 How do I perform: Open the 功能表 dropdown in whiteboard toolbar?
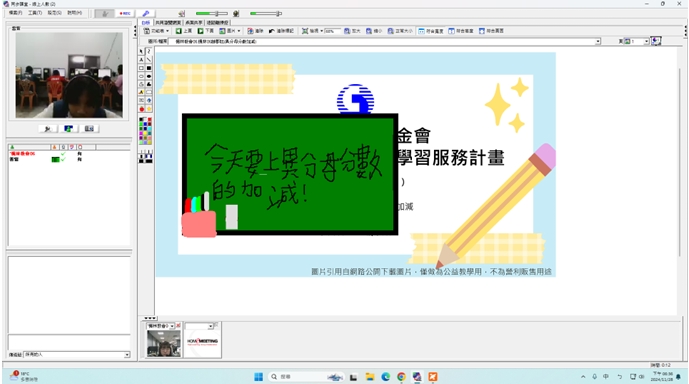(156, 31)
